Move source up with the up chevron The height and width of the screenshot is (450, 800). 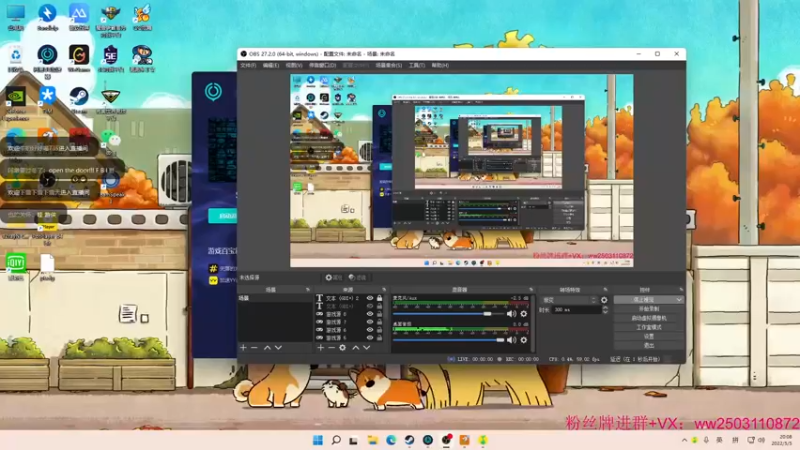[x=355, y=347]
